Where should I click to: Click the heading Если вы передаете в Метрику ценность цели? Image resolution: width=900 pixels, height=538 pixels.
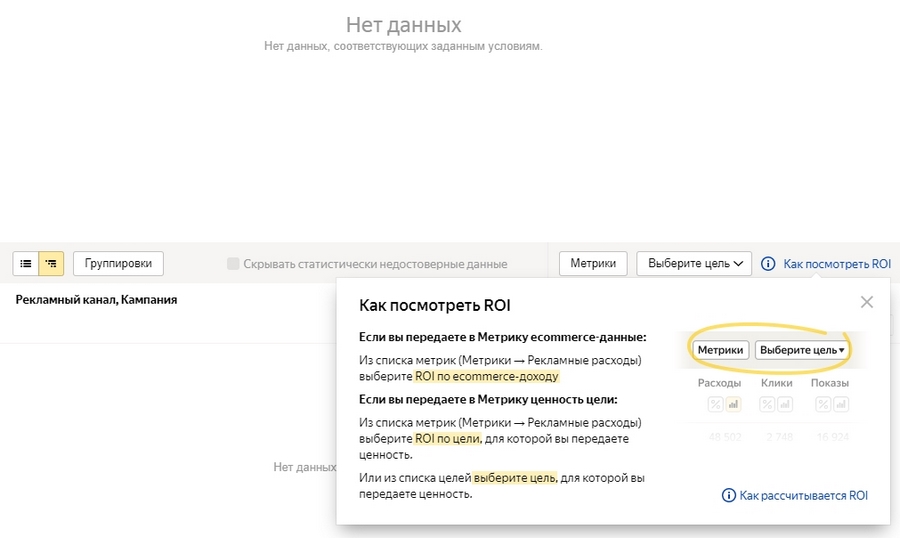click(488, 399)
